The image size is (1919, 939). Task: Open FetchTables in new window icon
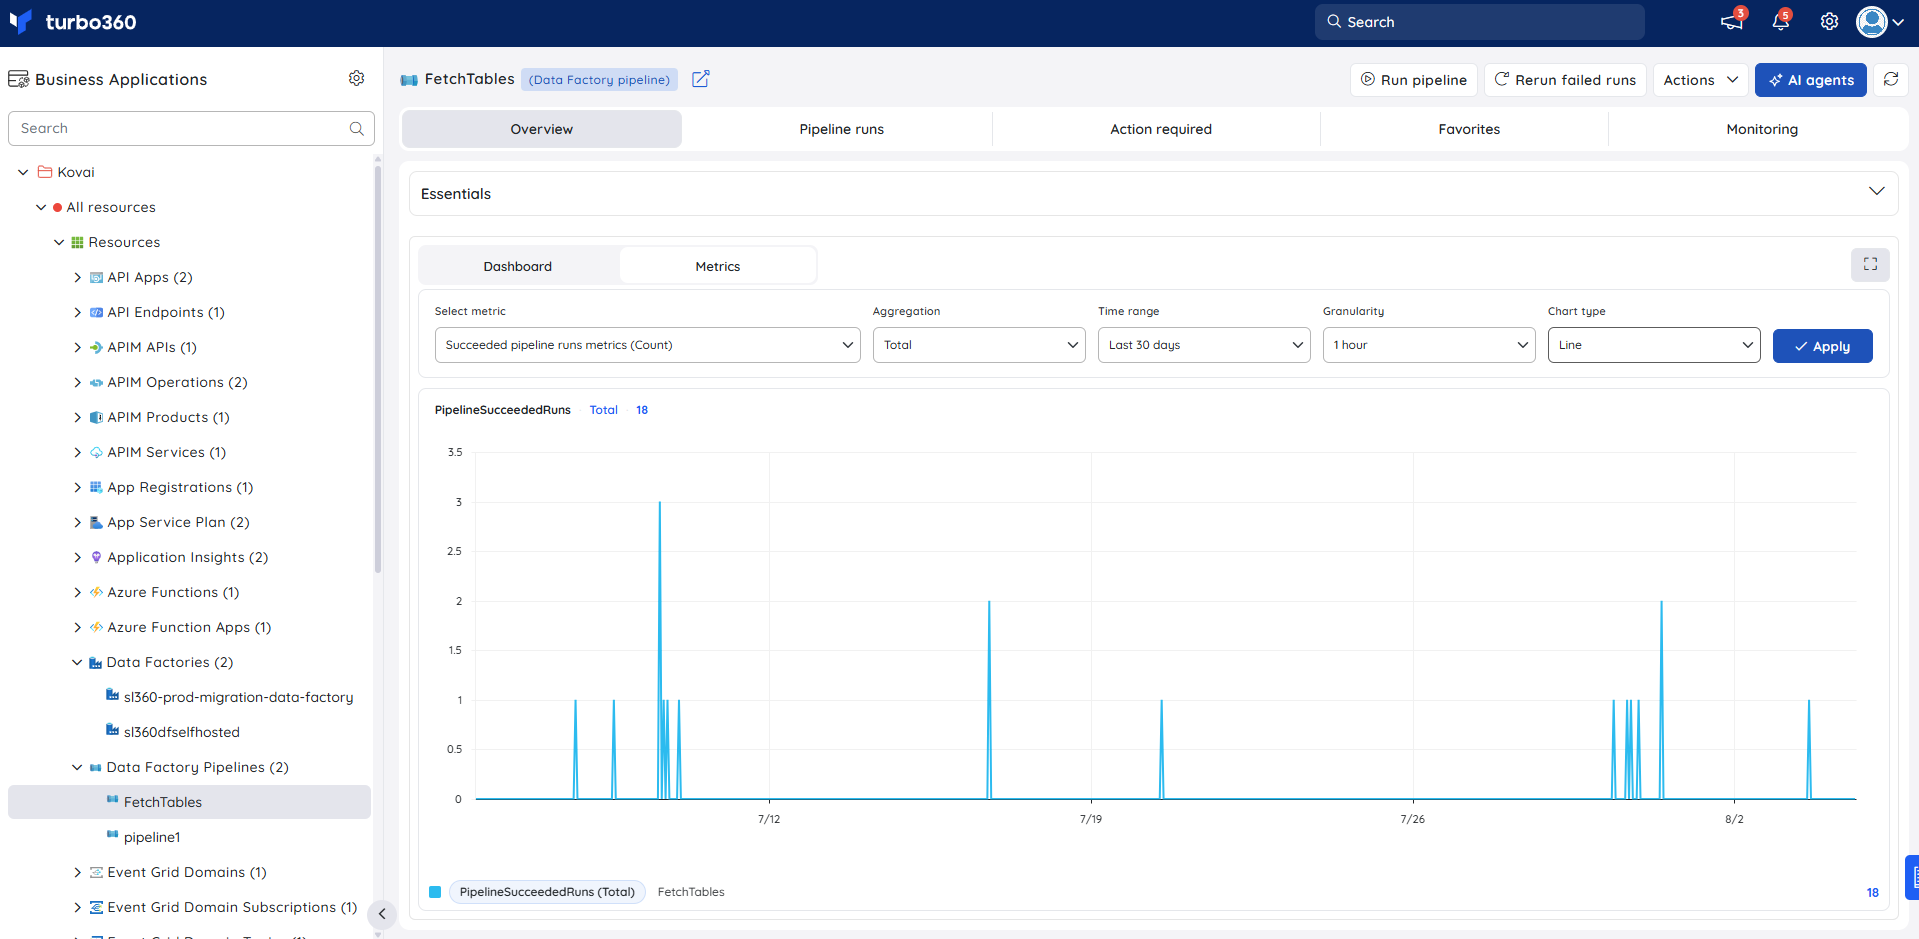click(x=701, y=79)
